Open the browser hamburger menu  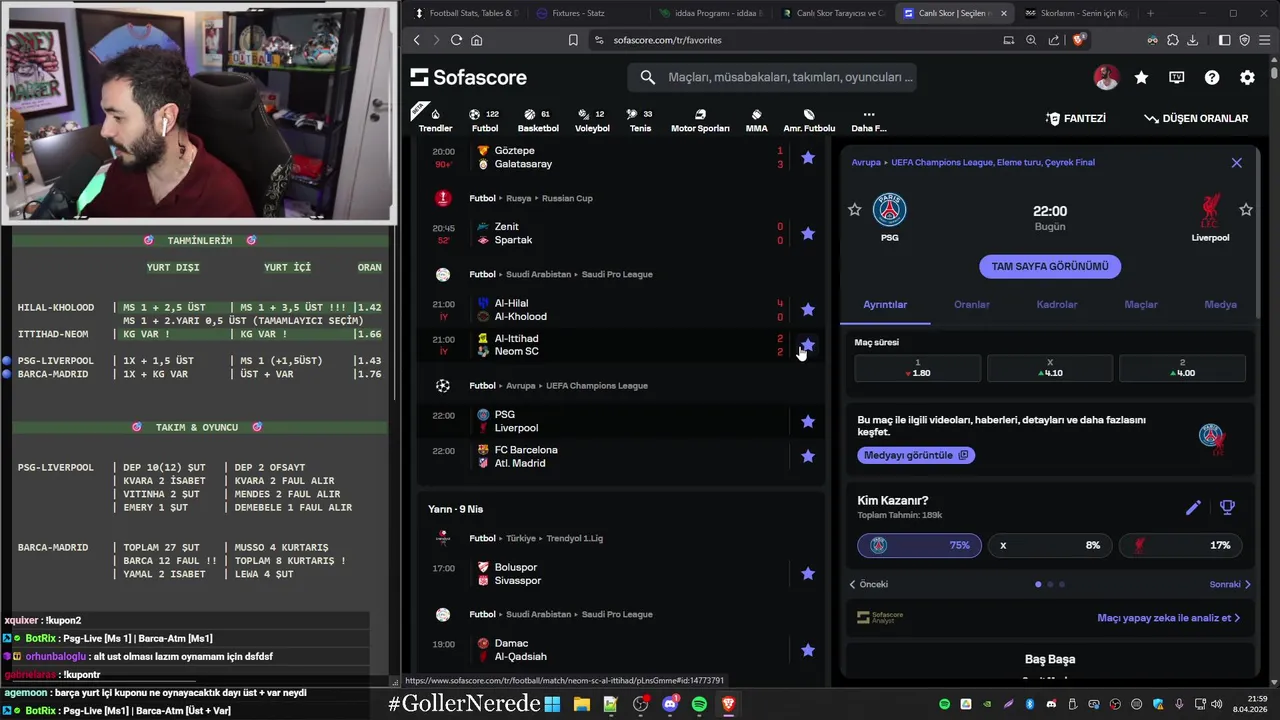(1264, 40)
